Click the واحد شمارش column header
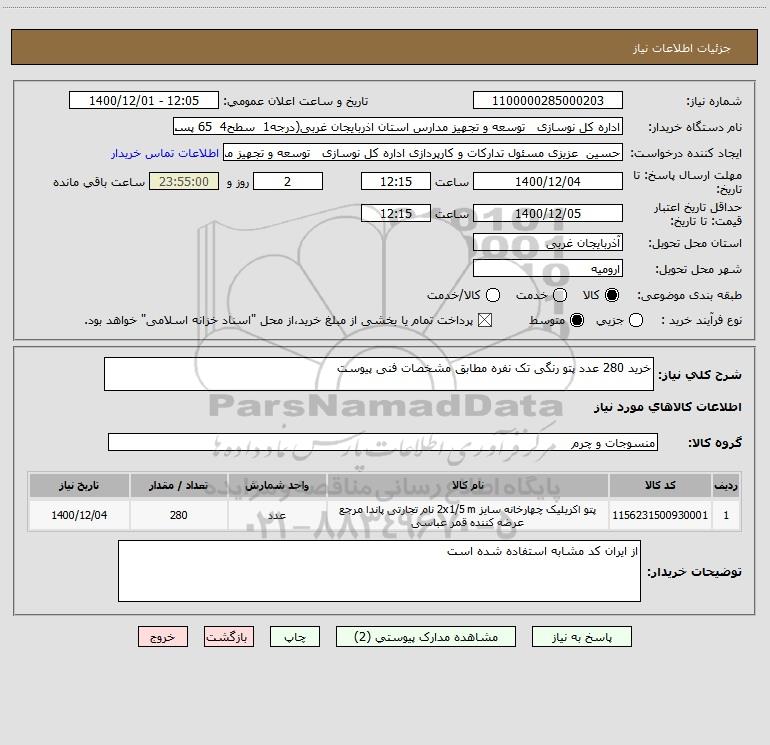 click(x=277, y=485)
